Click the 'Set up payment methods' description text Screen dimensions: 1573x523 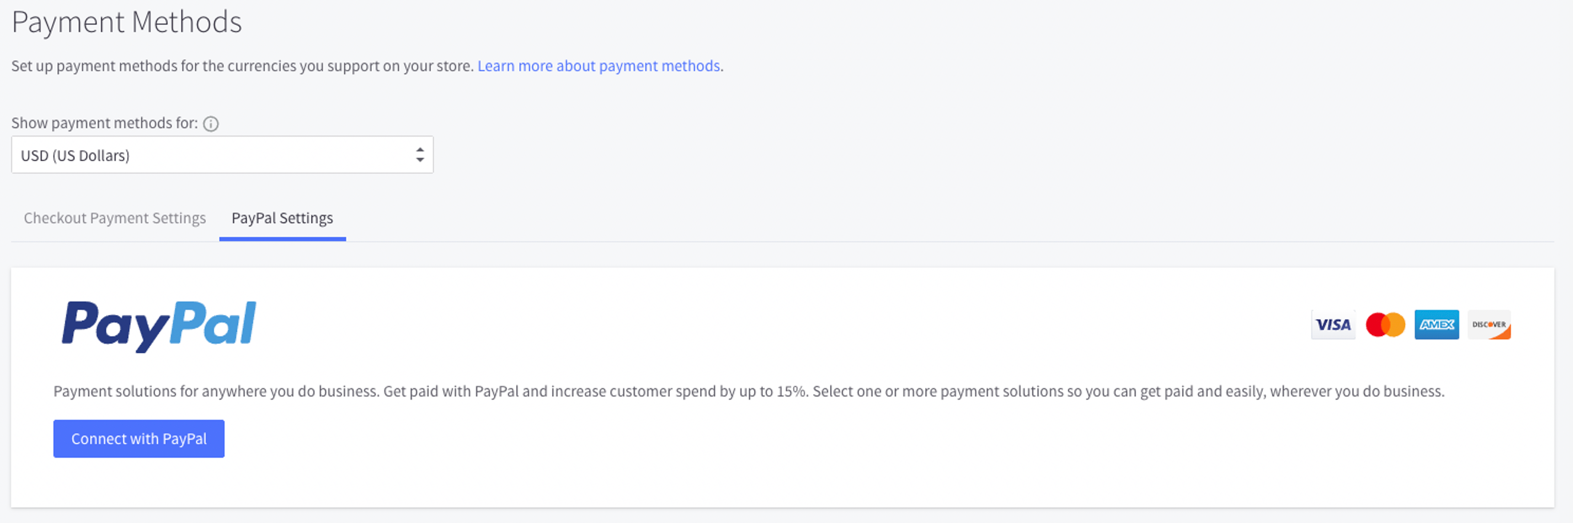[242, 66]
